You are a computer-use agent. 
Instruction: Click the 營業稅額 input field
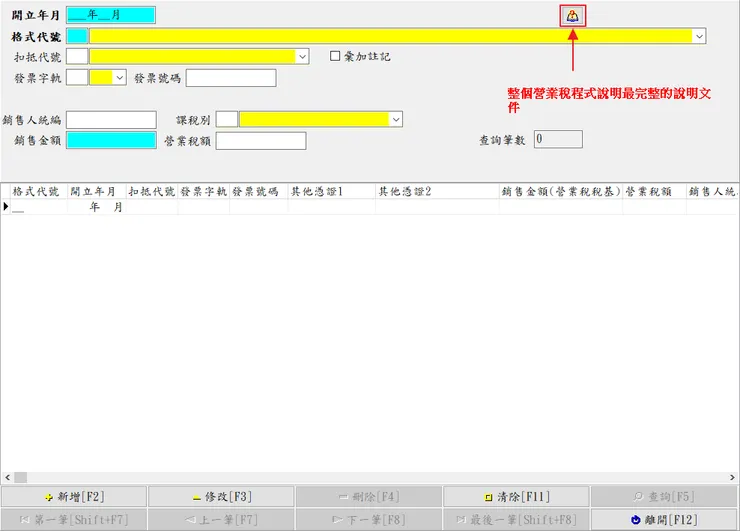[261, 141]
